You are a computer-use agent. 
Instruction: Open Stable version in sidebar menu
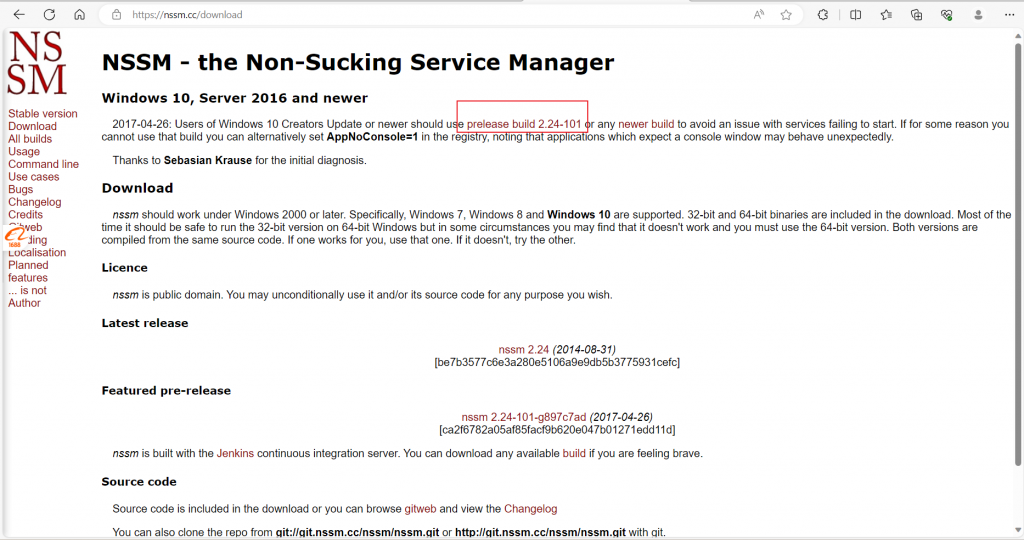42,114
